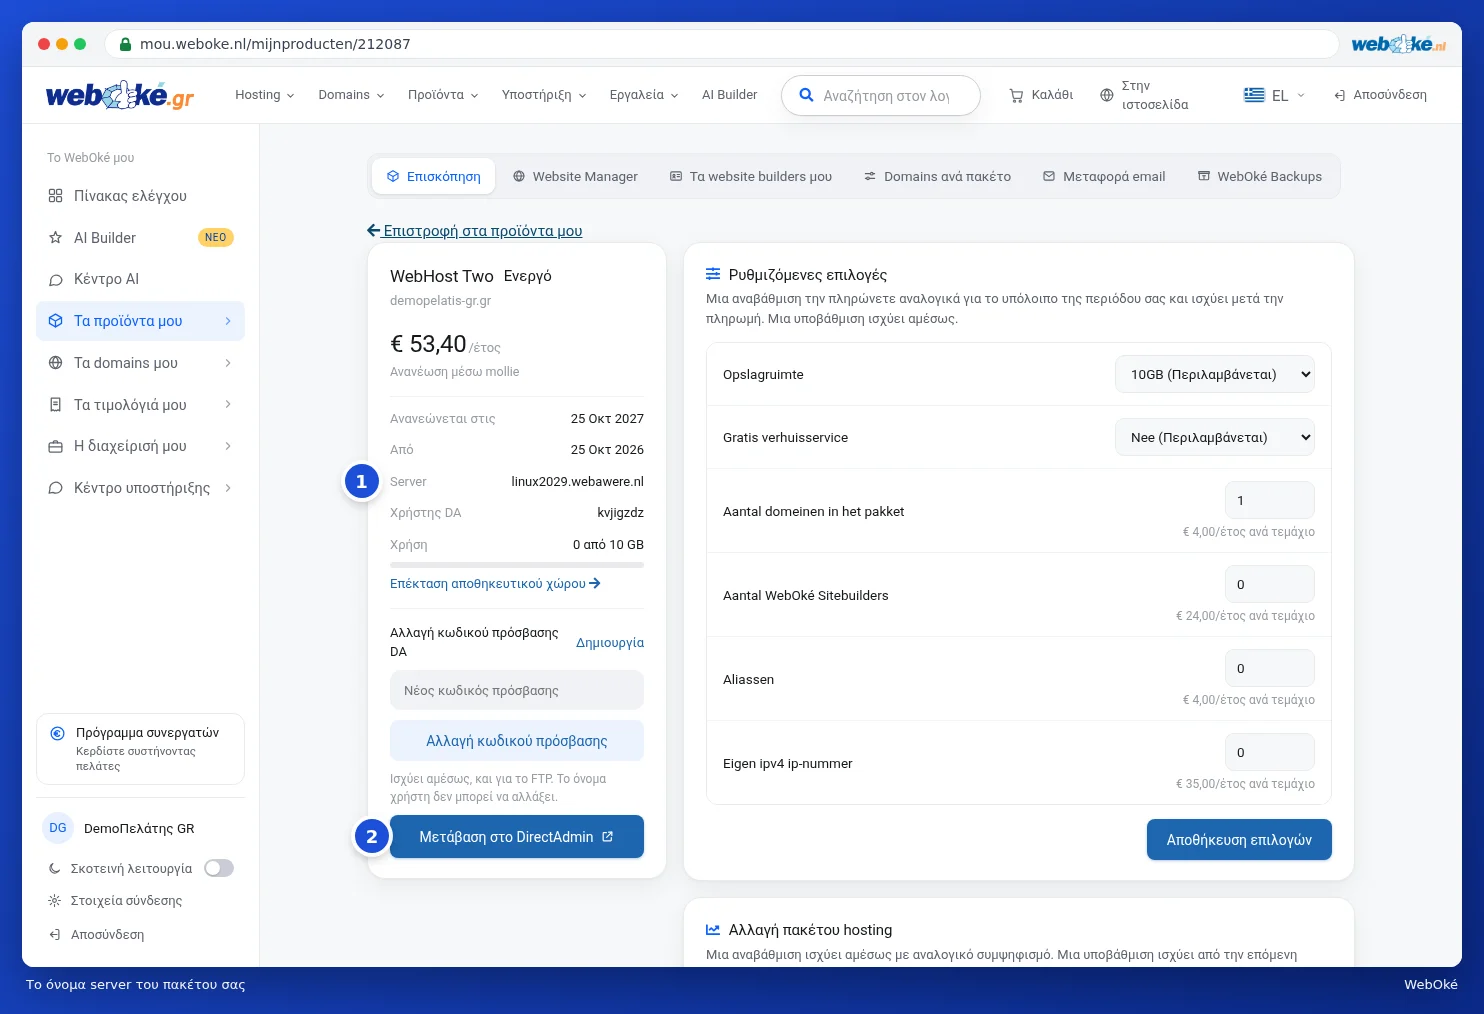Viewport: 1484px width, 1014px height.
Task: Click Αποθήκευση επιλογών button
Action: click(1239, 840)
